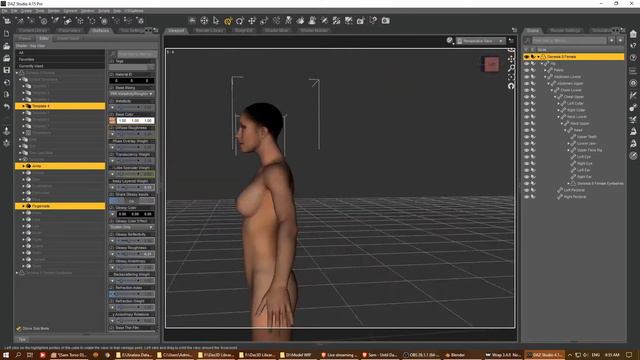Select Genesis 8 Female Eyelashes node
Screen dimensions: 640x360
tap(600, 183)
